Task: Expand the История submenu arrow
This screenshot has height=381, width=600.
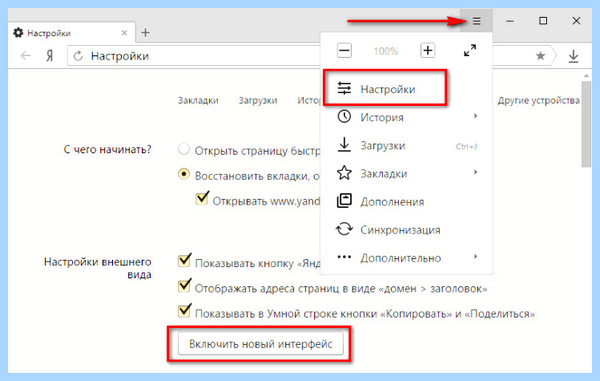Action: (475, 116)
